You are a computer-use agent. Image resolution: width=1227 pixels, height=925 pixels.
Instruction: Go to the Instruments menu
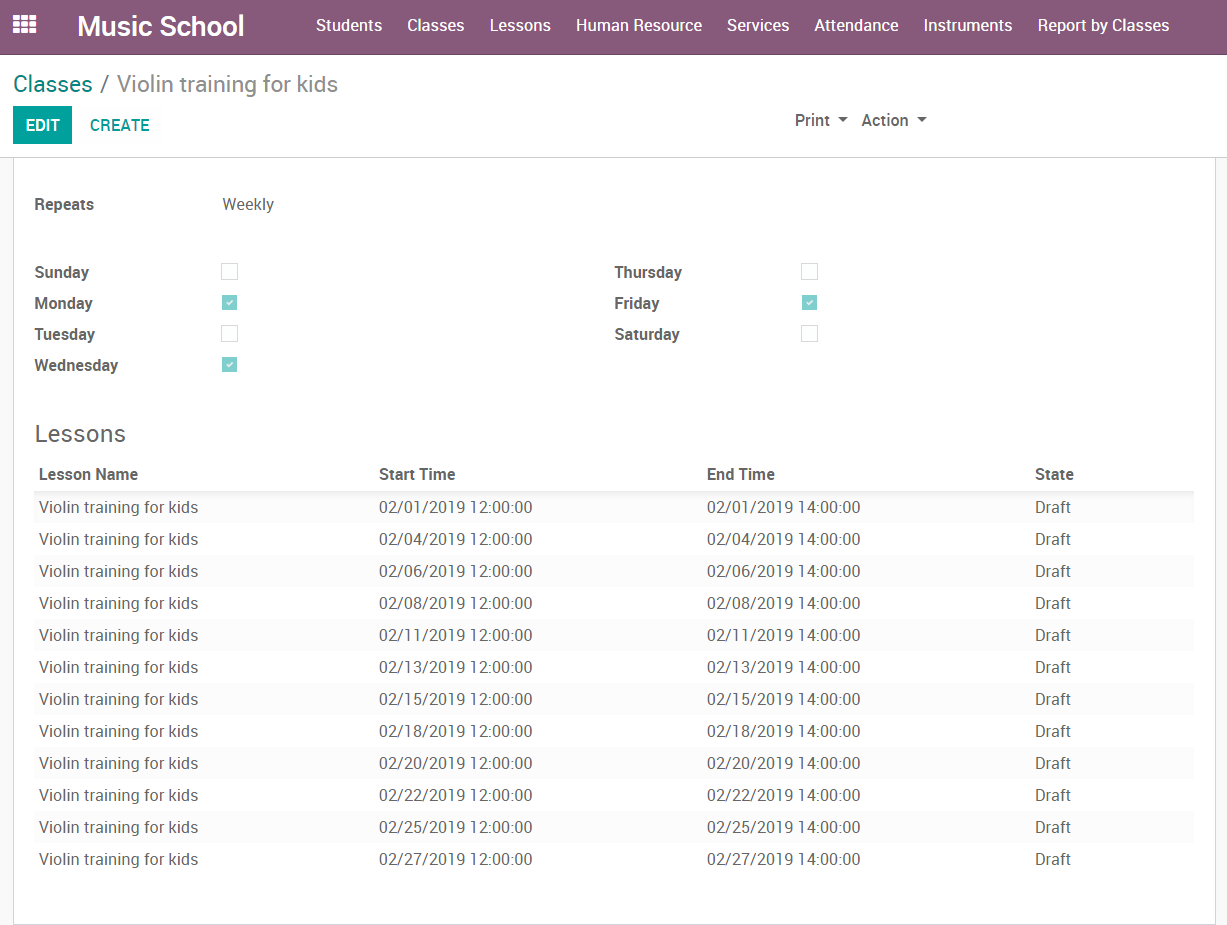967,26
